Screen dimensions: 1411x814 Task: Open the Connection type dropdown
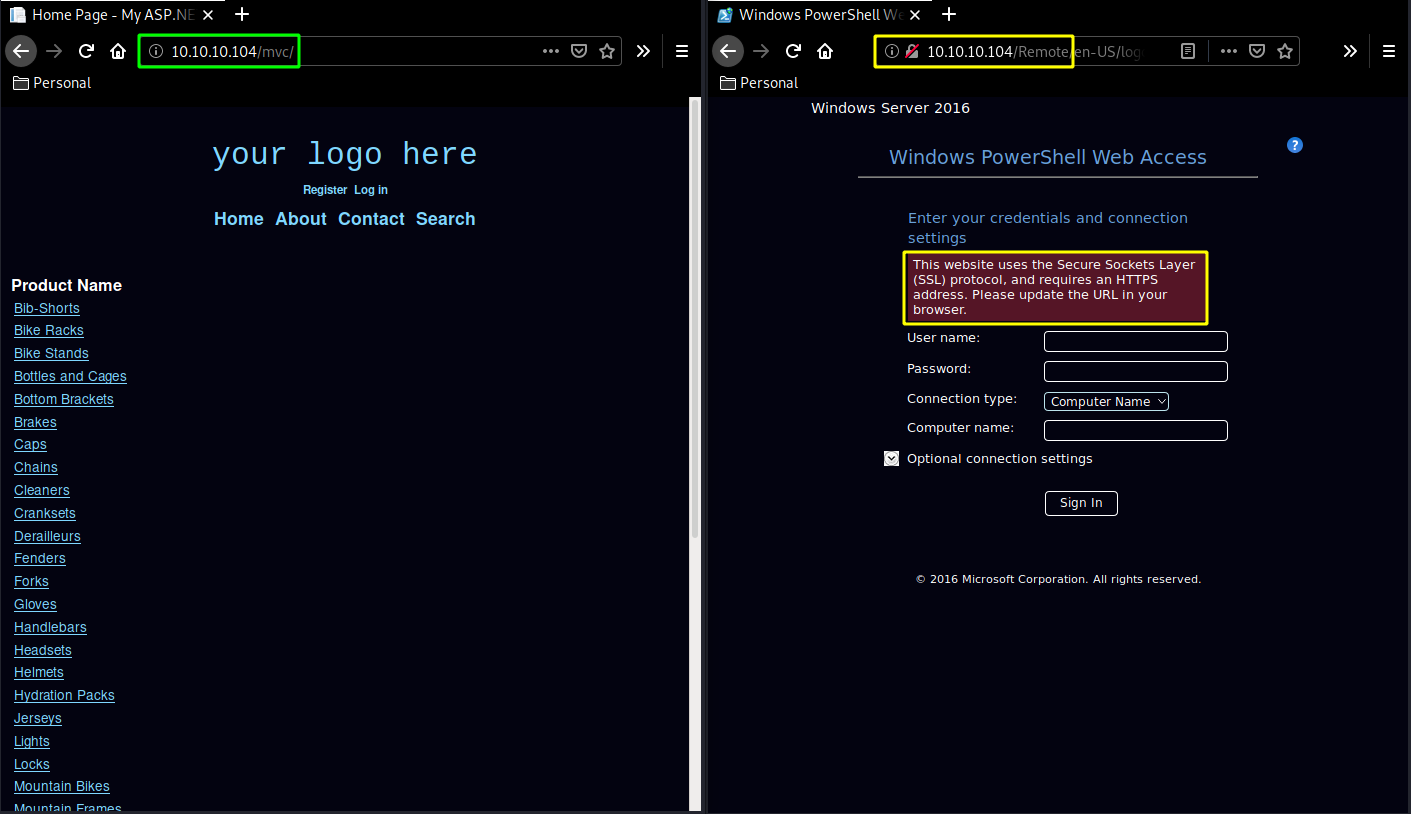point(1106,401)
